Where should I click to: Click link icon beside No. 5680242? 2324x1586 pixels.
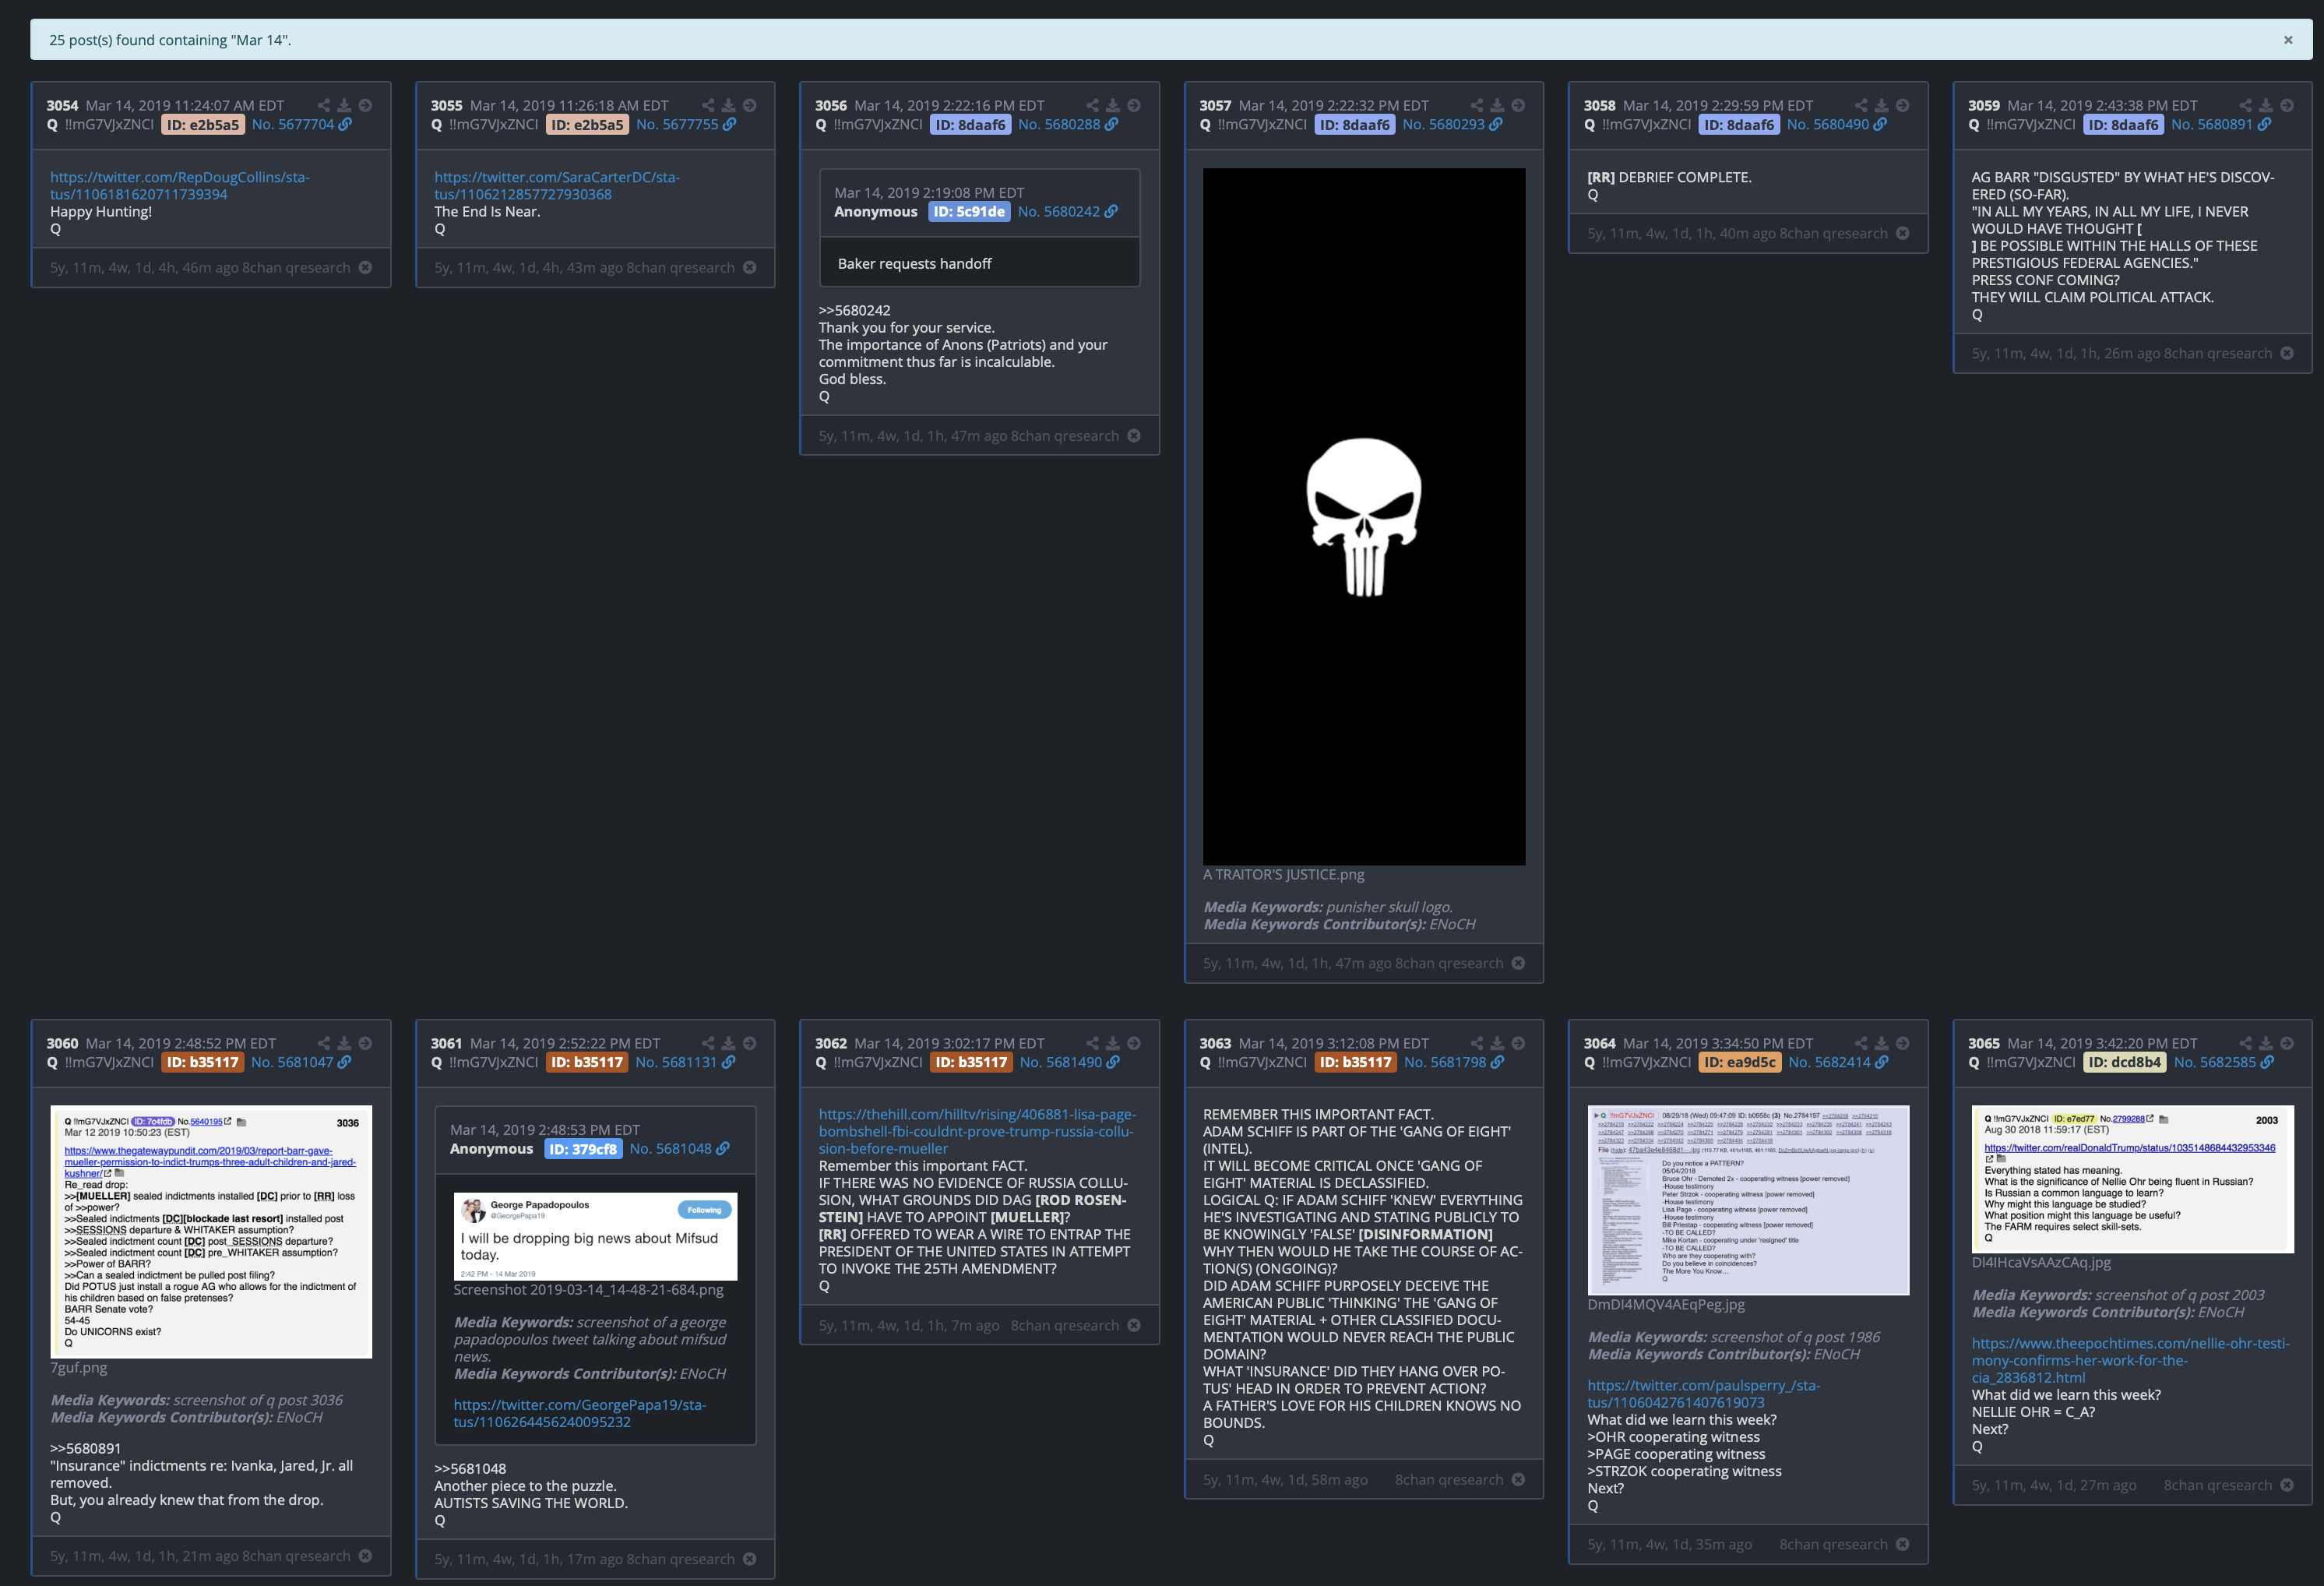[x=1111, y=211]
